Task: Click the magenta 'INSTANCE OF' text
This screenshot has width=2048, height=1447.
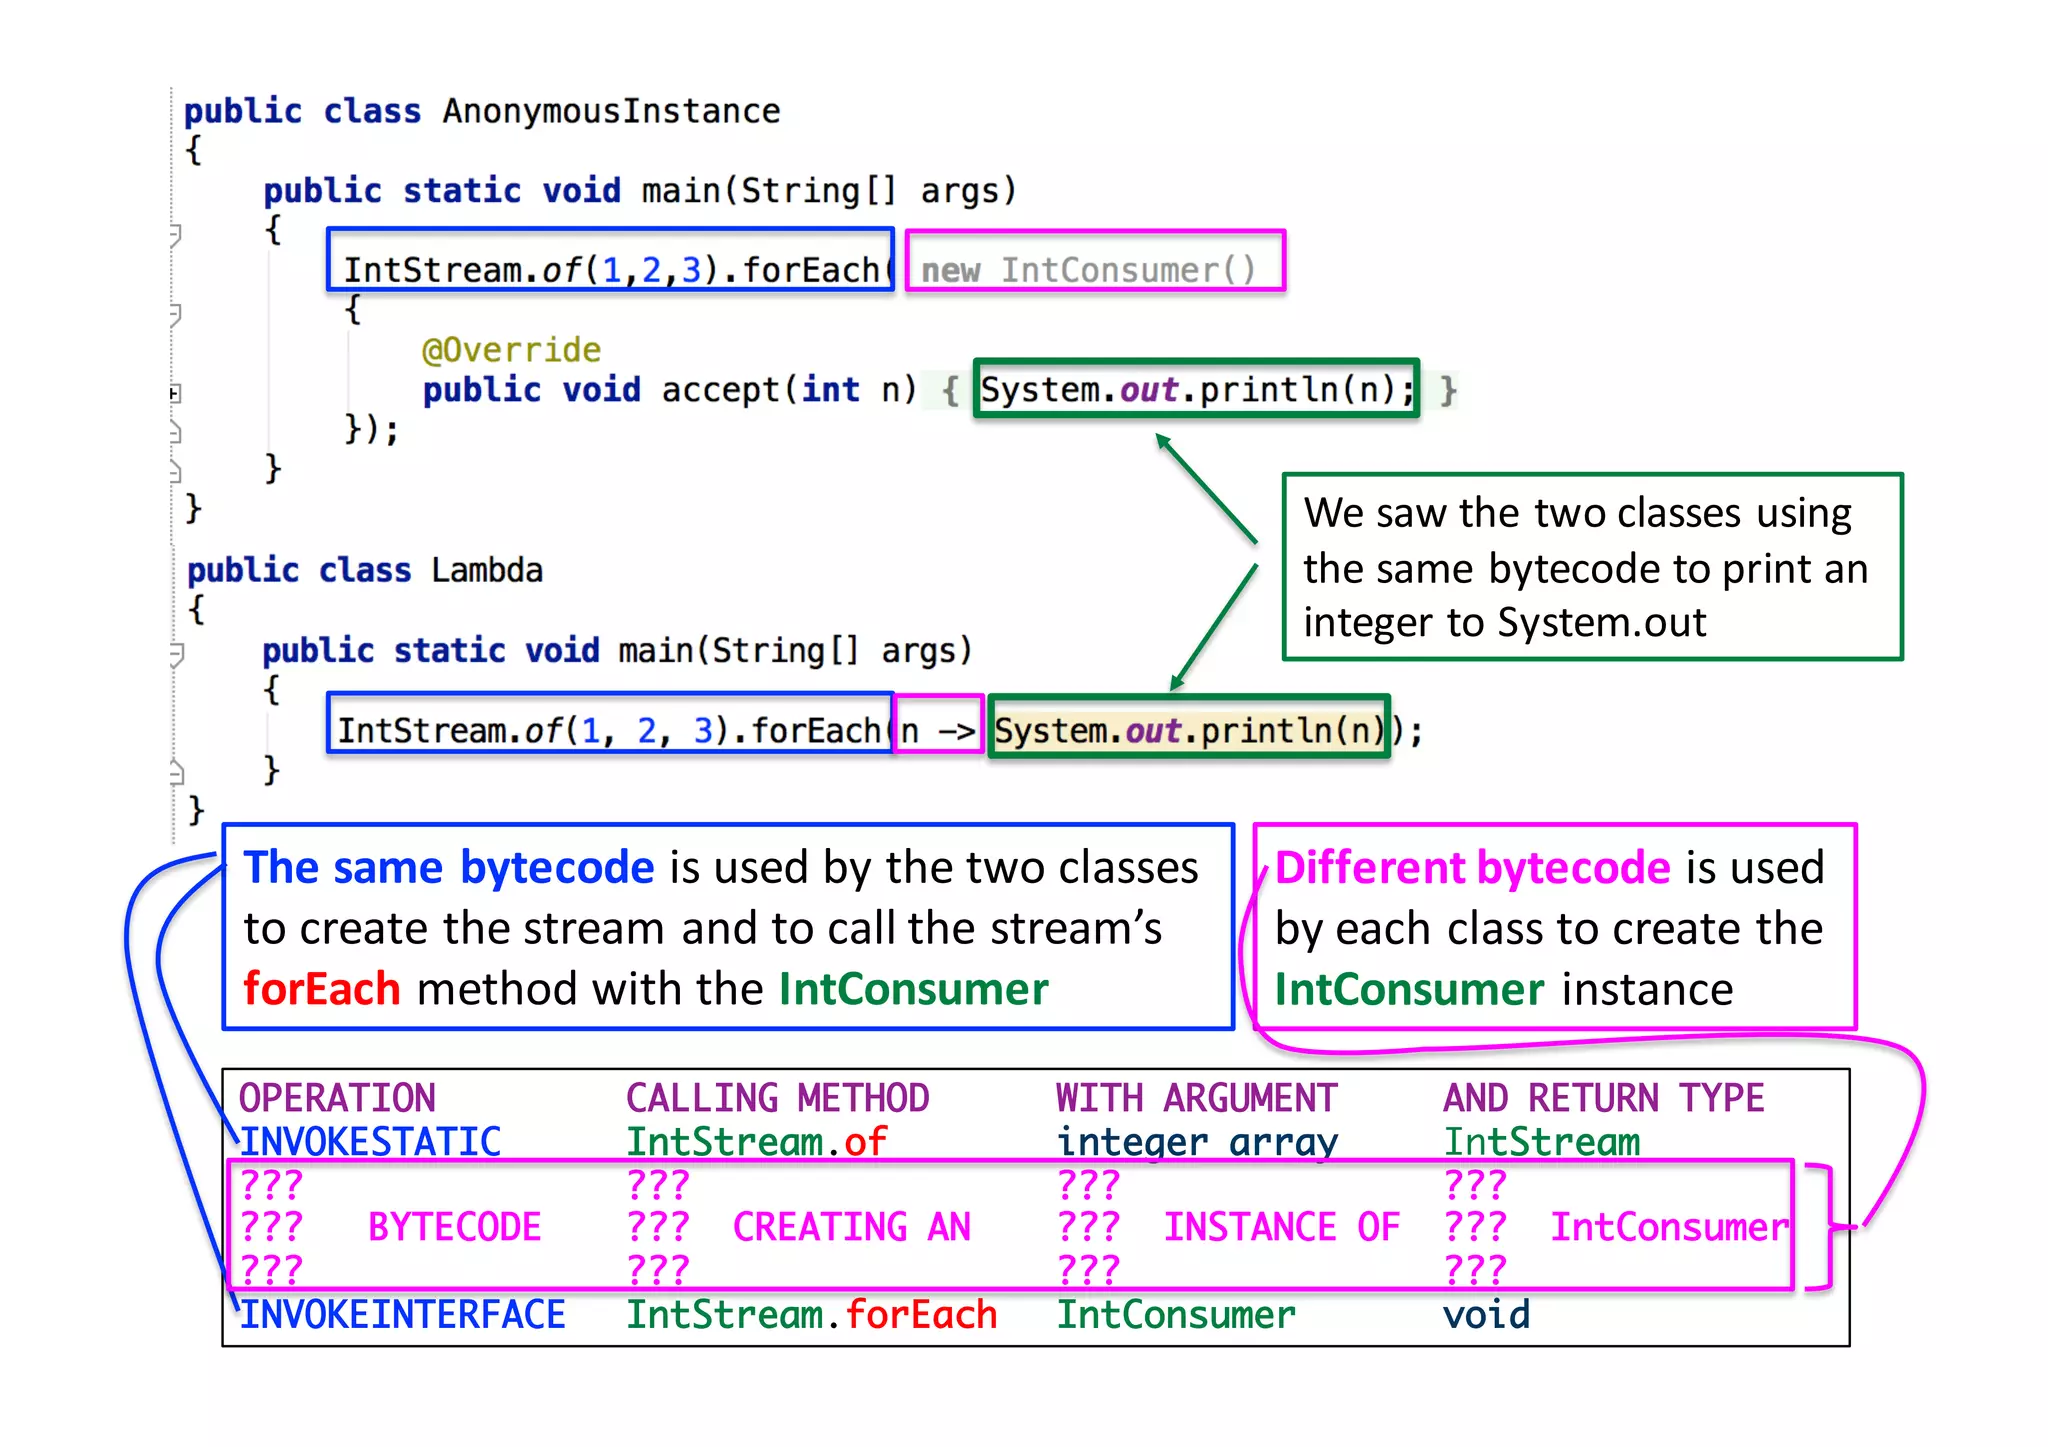Action: (1281, 1228)
